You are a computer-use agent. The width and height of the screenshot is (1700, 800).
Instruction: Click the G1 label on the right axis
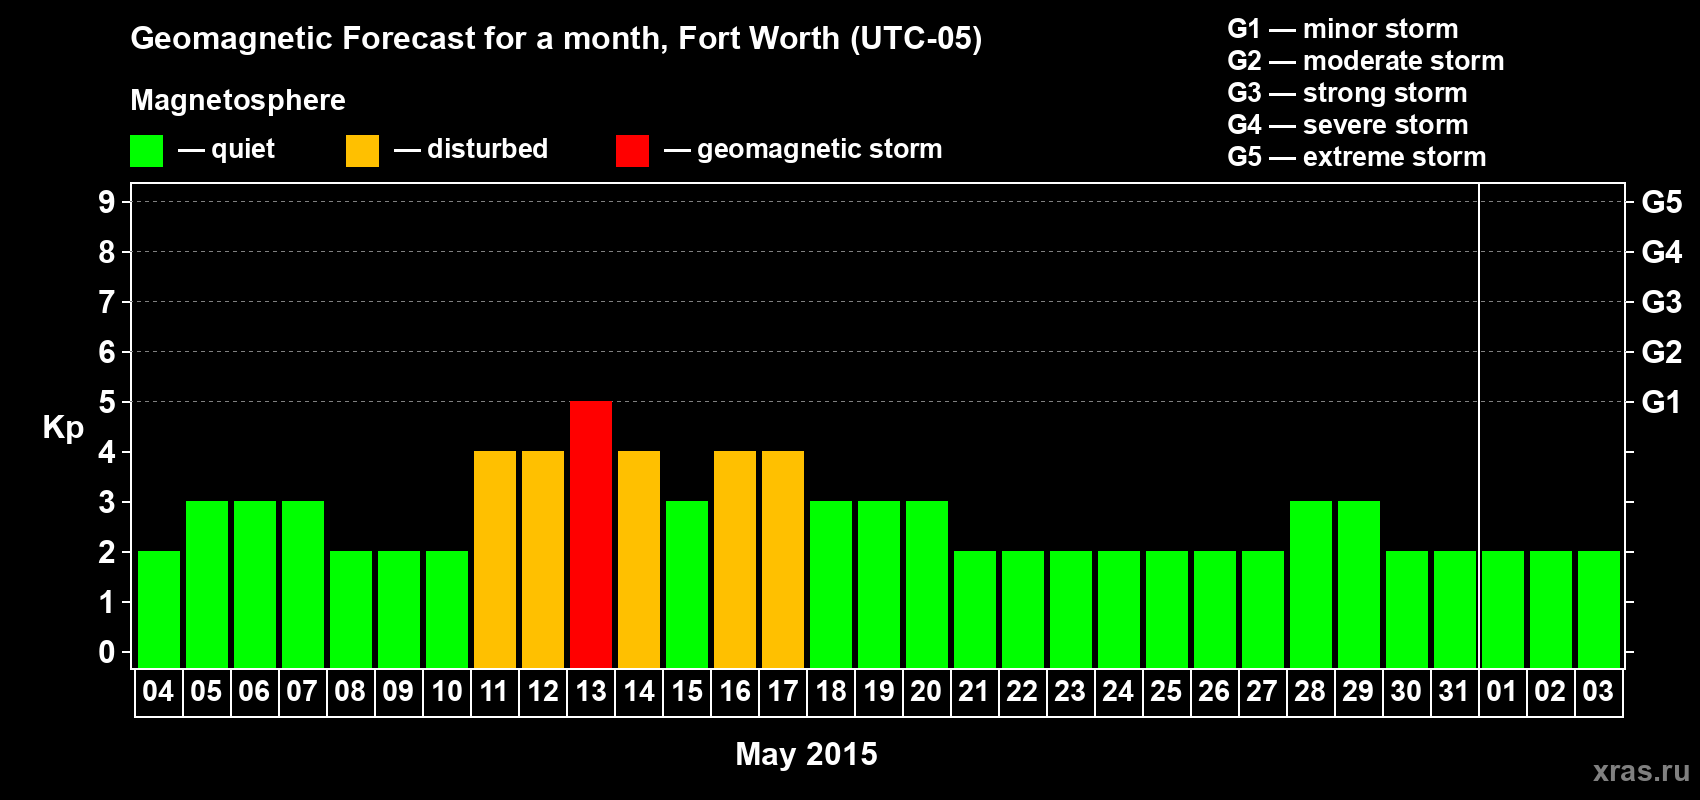[1662, 402]
